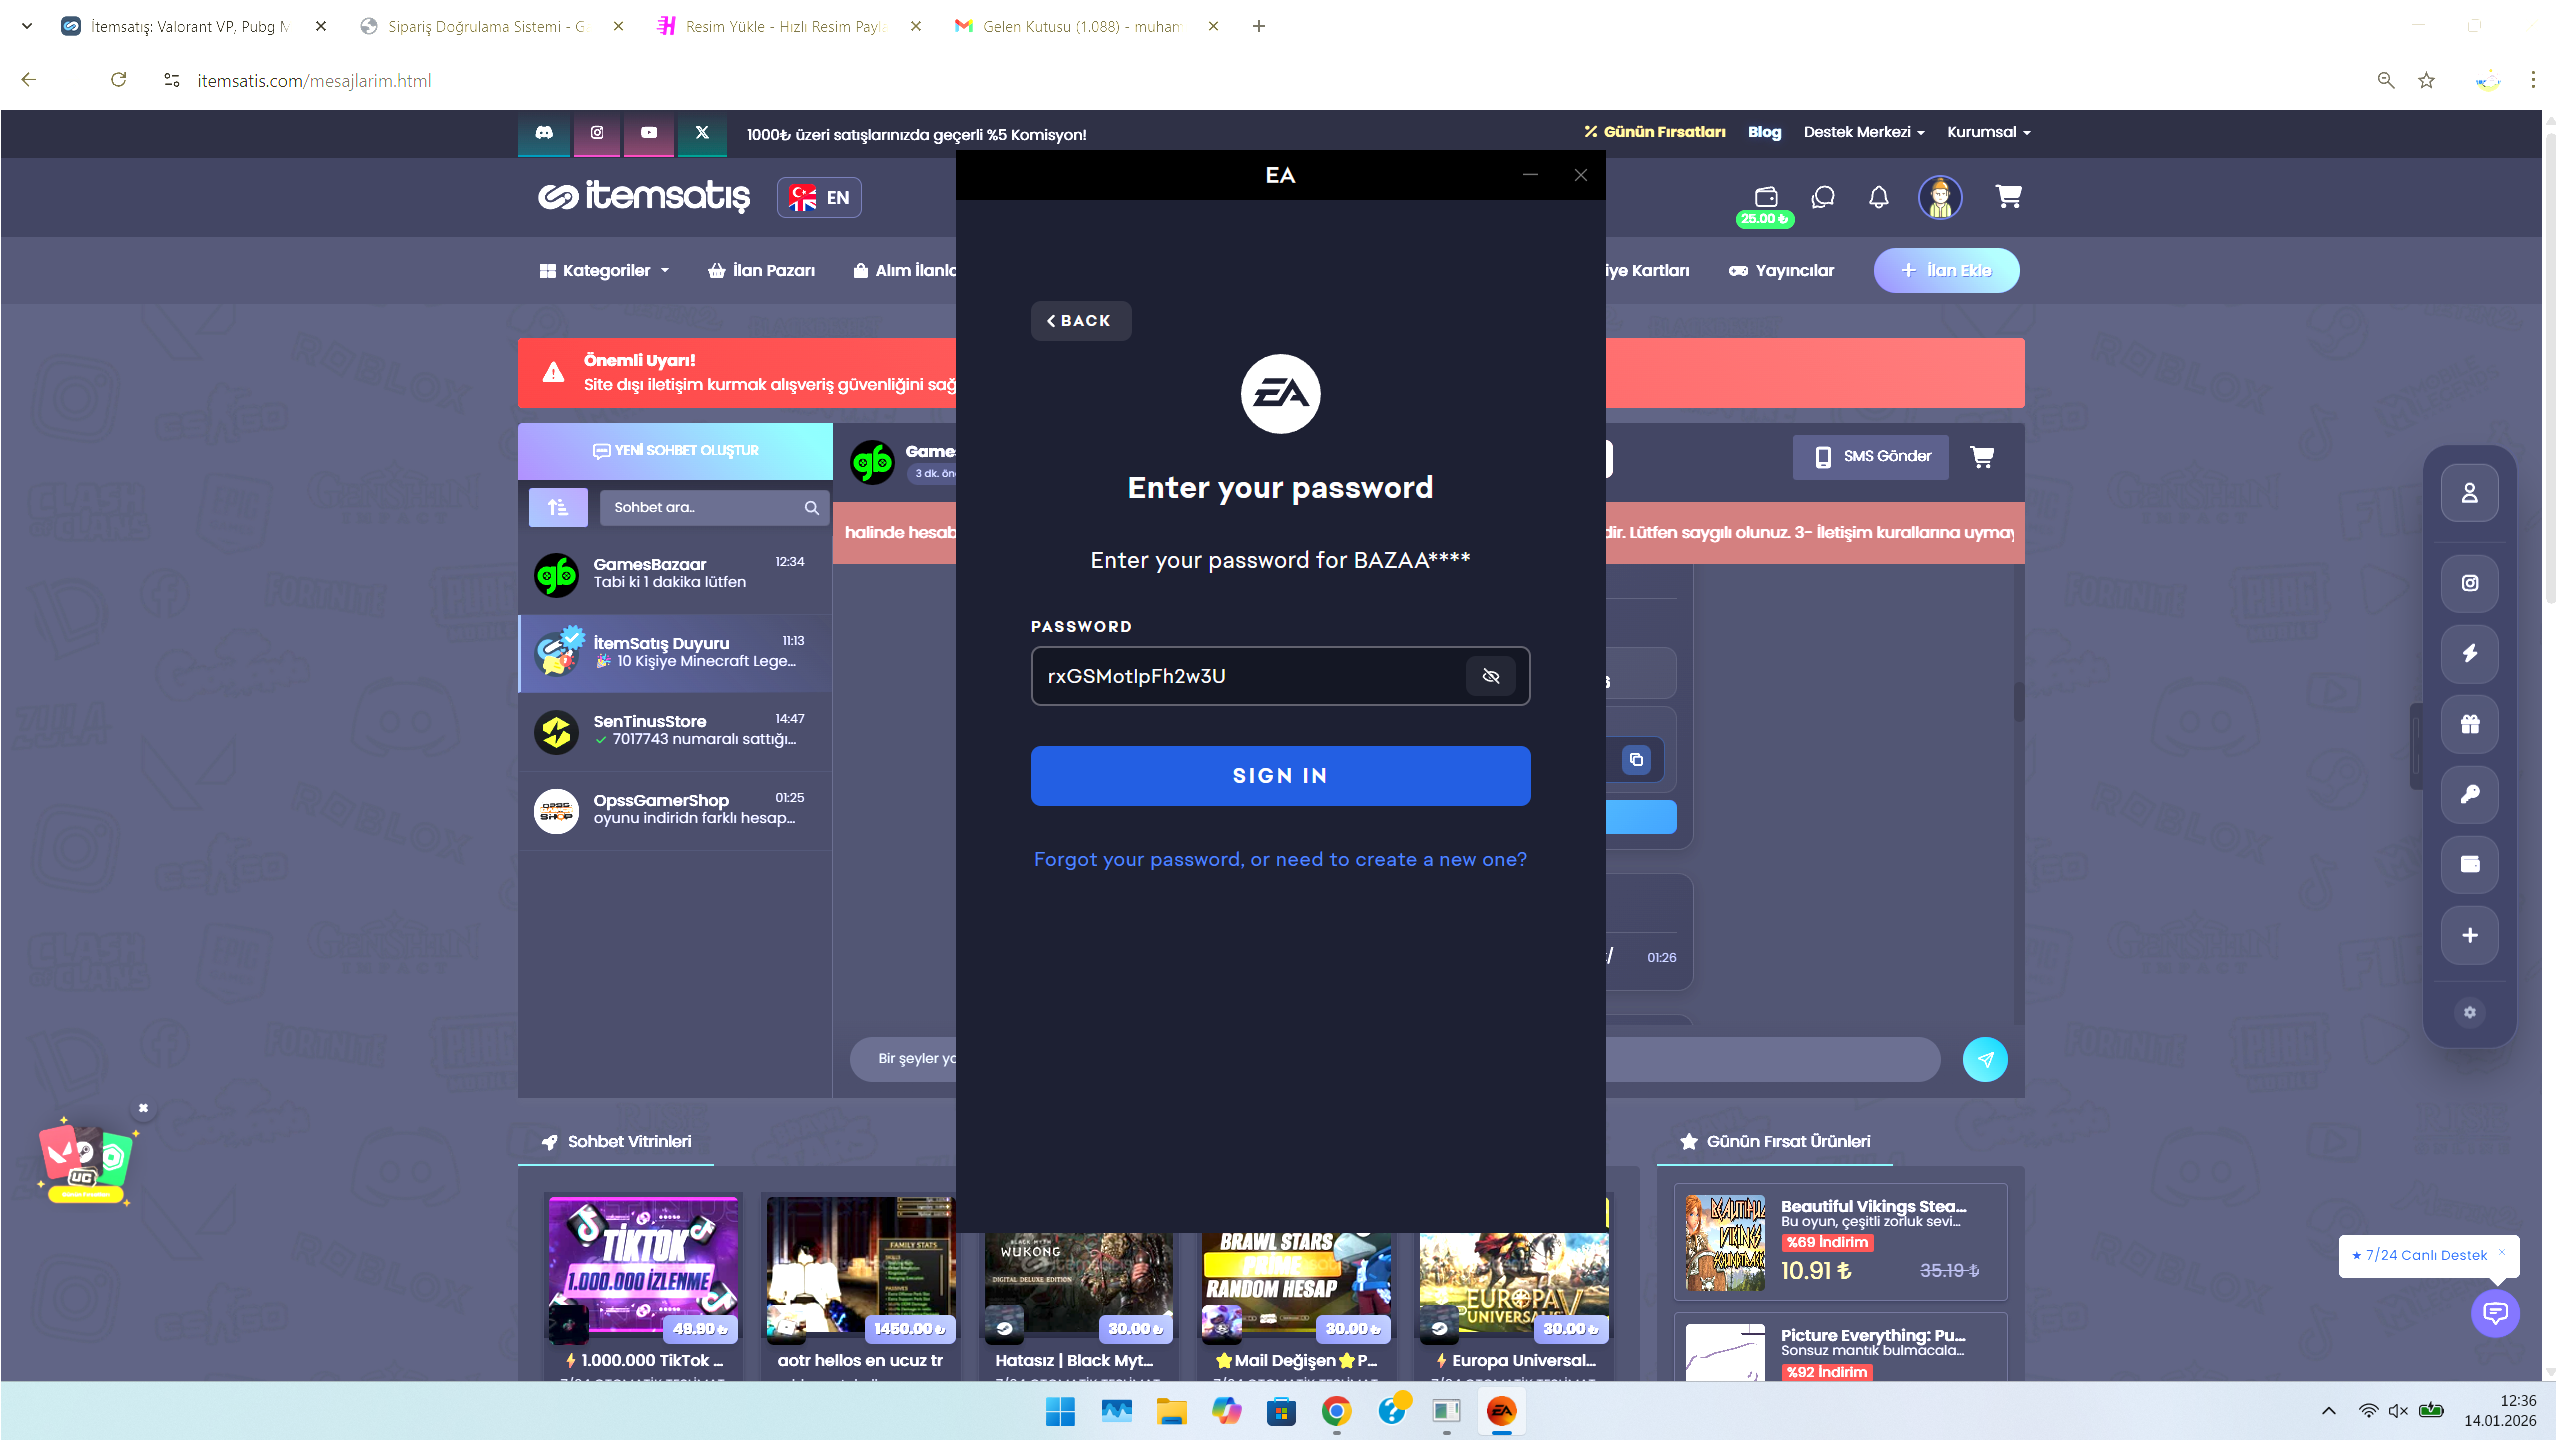
Task: Click the plus shortcut in right sidebar
Action: pos(2470,936)
